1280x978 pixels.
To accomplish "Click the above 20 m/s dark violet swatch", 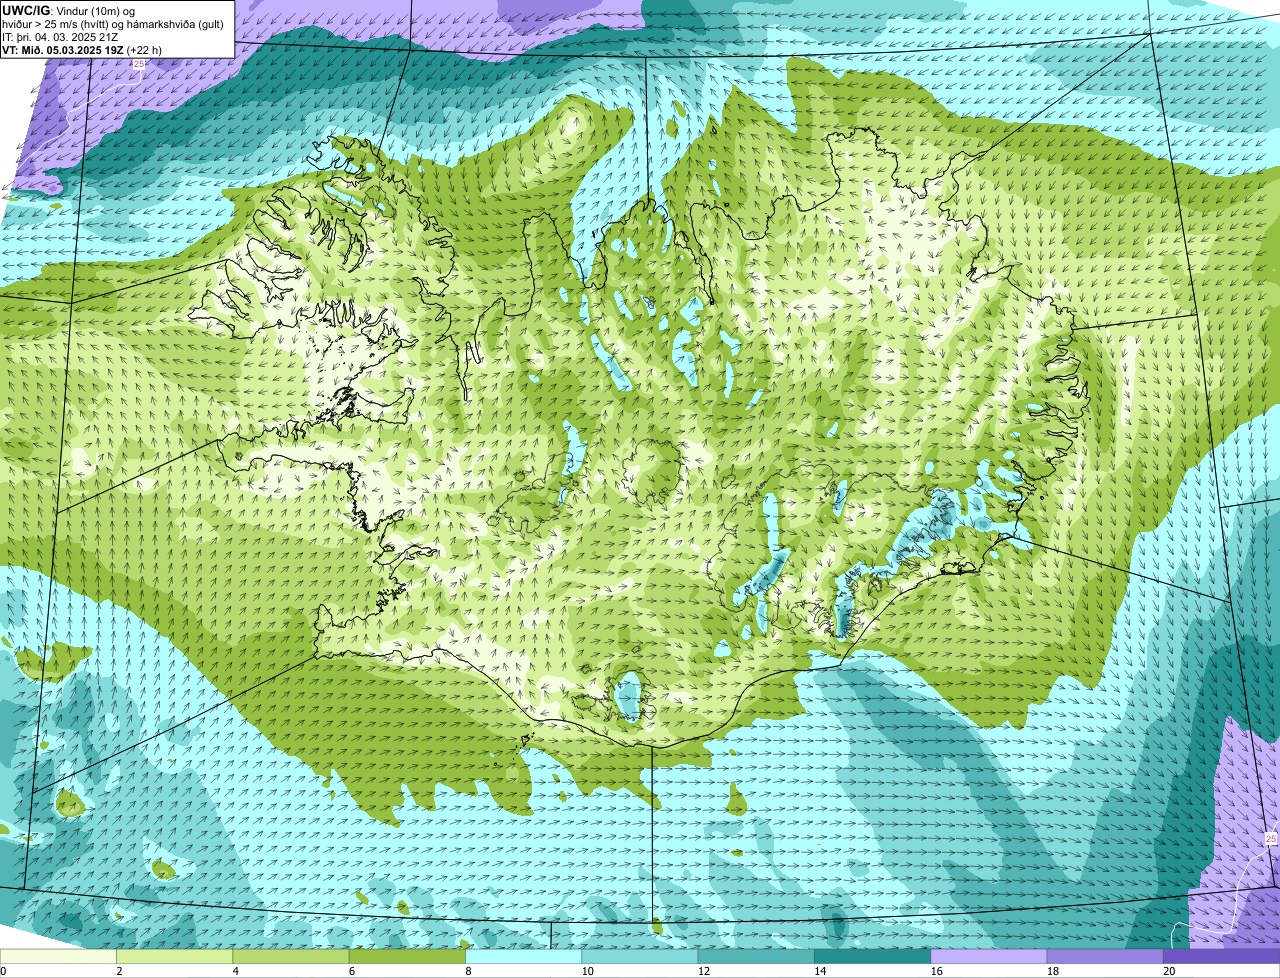I will [x=1222, y=957].
